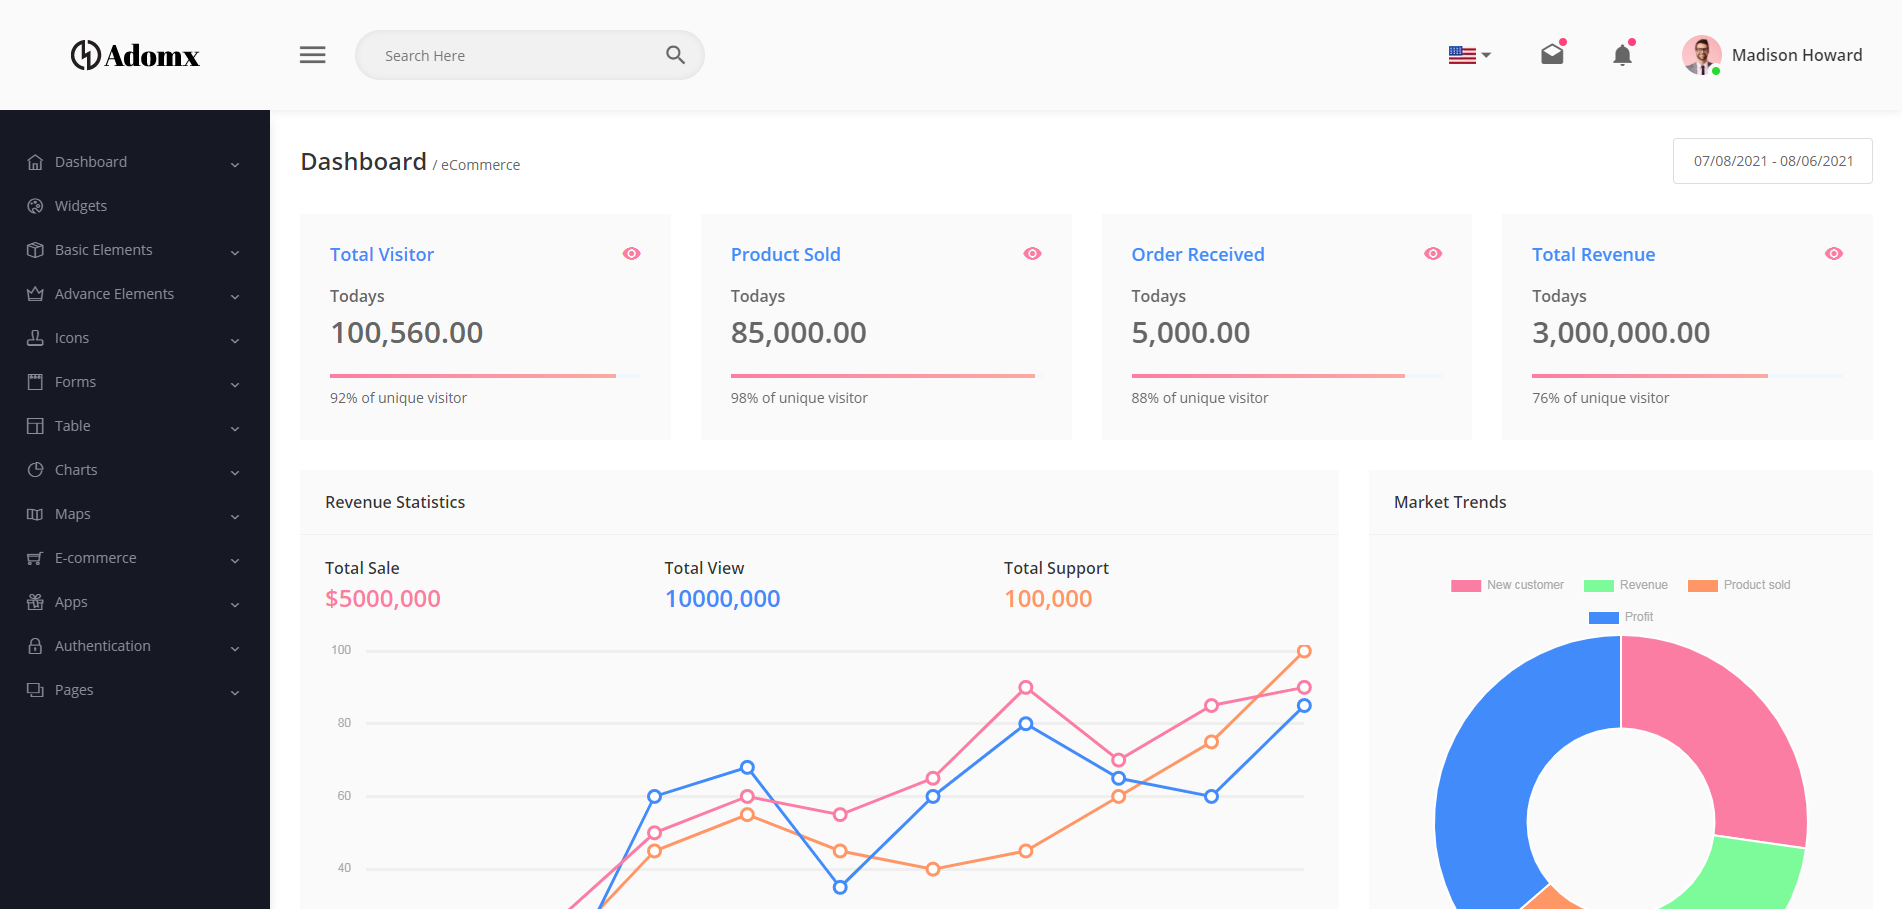Open the messages inbox icon
The height and width of the screenshot is (909, 1902).
point(1551,55)
